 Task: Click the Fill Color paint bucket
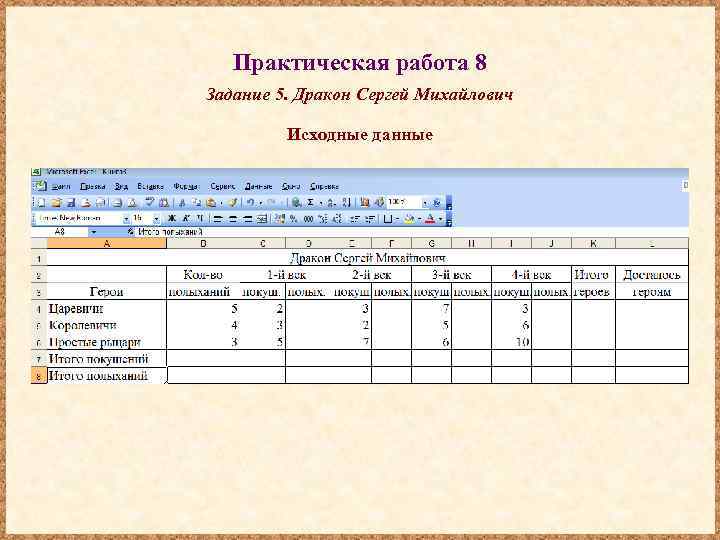click(409, 219)
